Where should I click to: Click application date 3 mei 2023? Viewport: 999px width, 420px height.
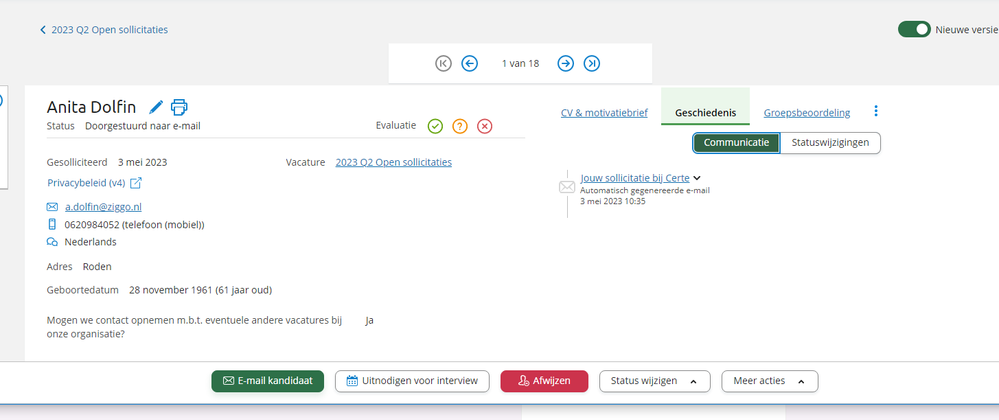[142, 162]
